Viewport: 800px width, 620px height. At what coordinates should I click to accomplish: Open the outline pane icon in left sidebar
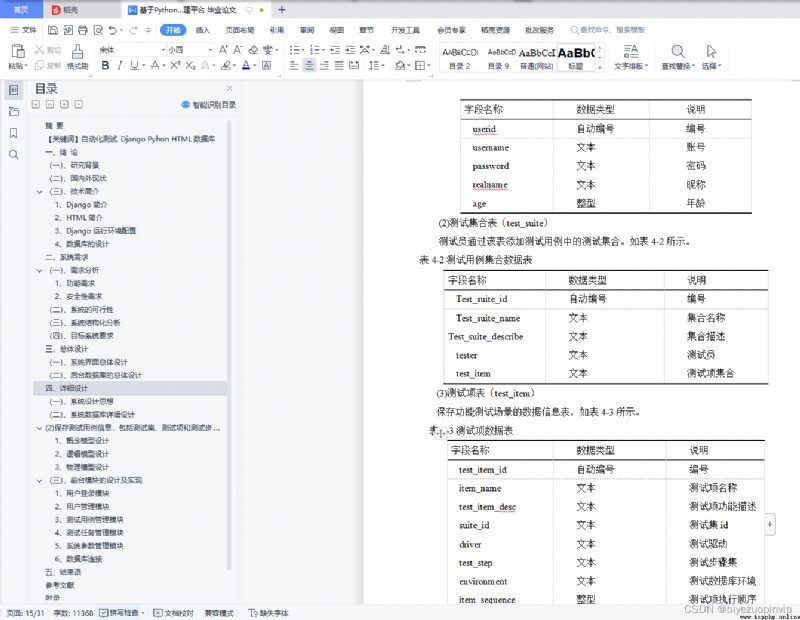tap(14, 90)
